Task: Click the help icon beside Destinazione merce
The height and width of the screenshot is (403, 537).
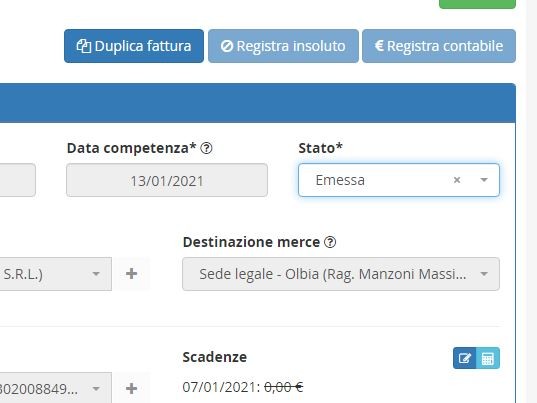Action: (x=330, y=242)
